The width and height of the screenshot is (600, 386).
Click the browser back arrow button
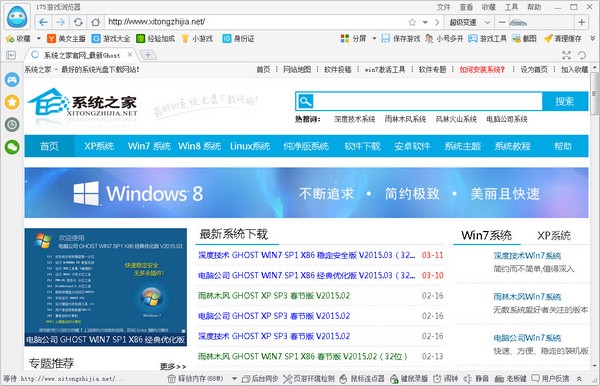coord(43,22)
